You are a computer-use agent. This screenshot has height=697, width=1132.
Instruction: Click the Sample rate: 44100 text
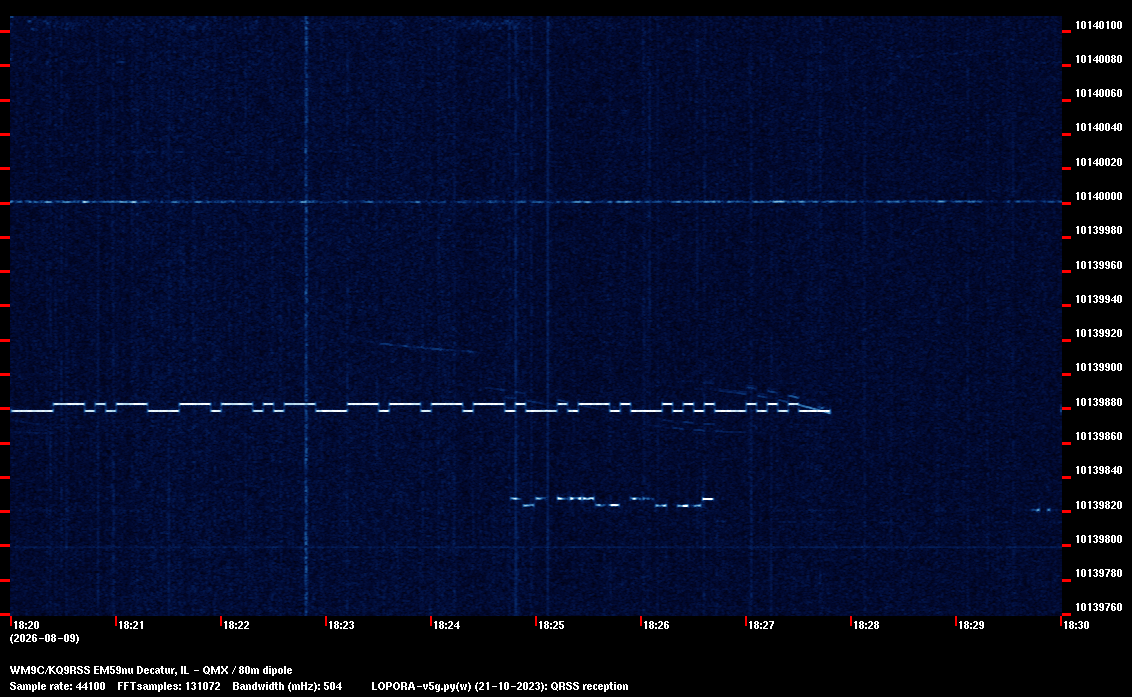click(x=57, y=686)
